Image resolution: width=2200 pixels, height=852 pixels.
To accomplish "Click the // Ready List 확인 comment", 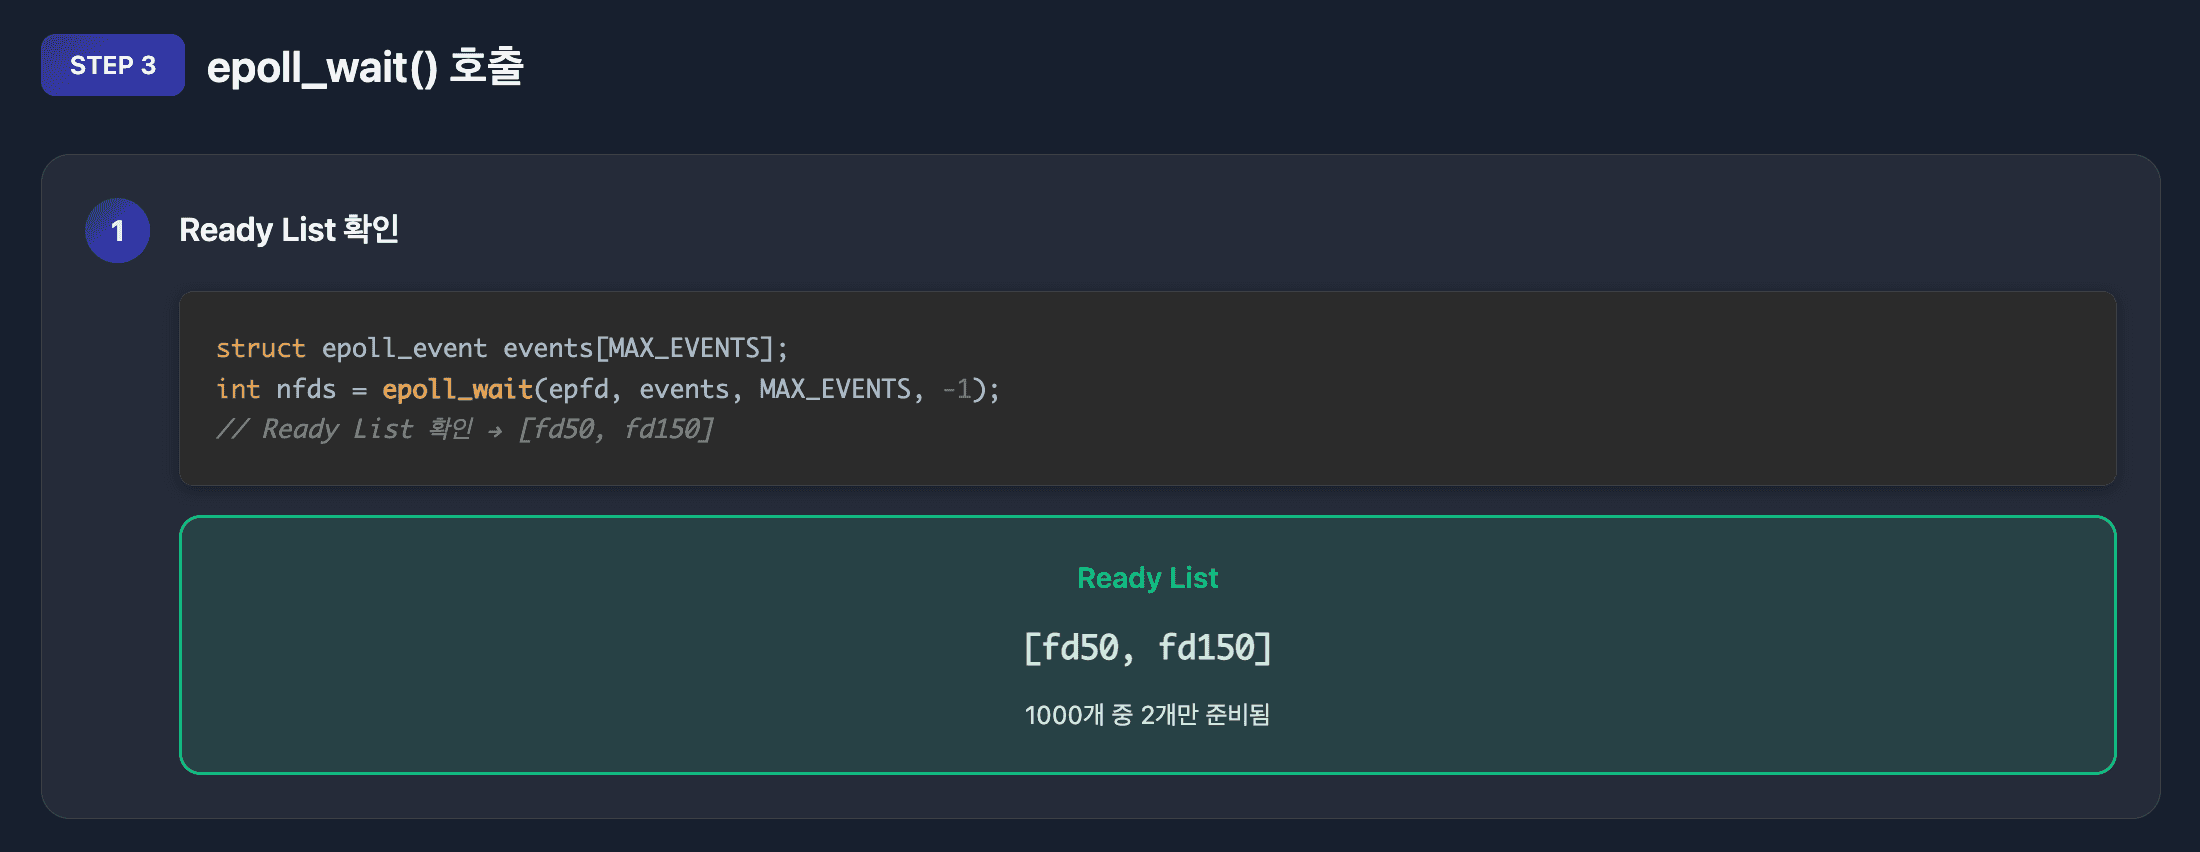I will (344, 429).
